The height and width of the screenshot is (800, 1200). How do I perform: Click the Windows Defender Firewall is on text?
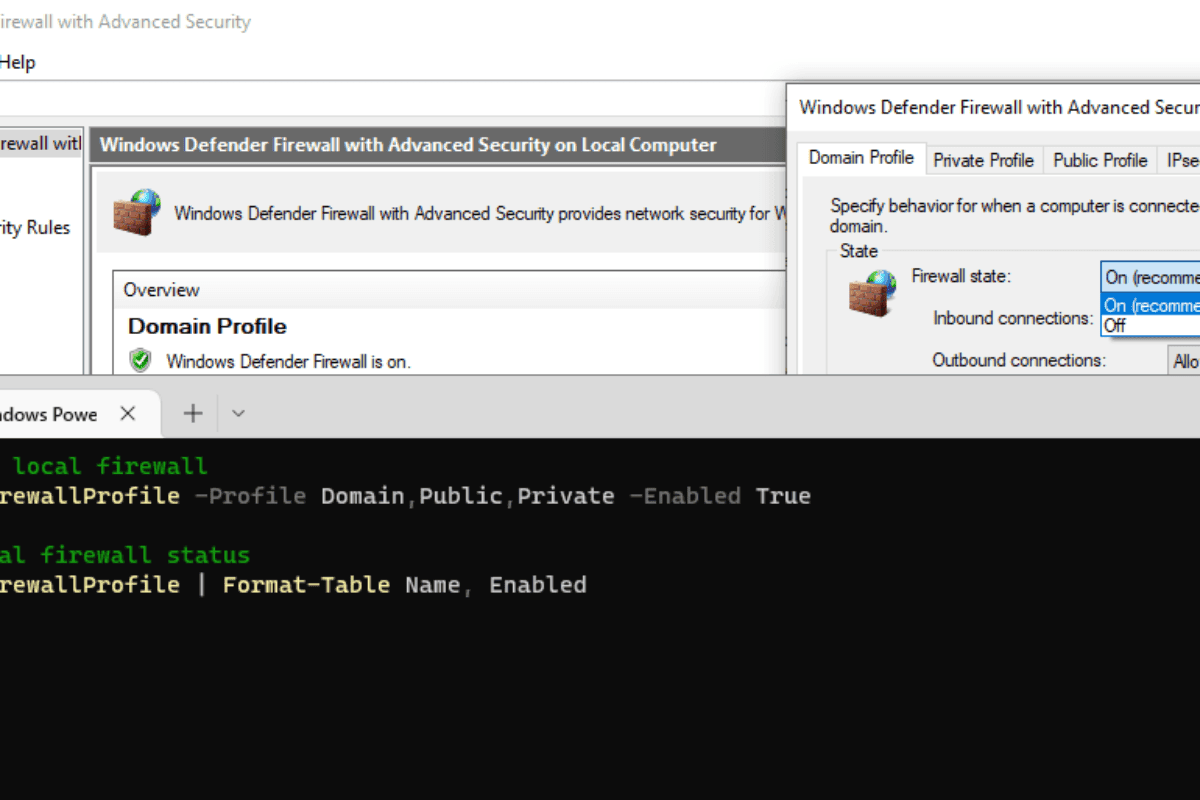(x=289, y=362)
